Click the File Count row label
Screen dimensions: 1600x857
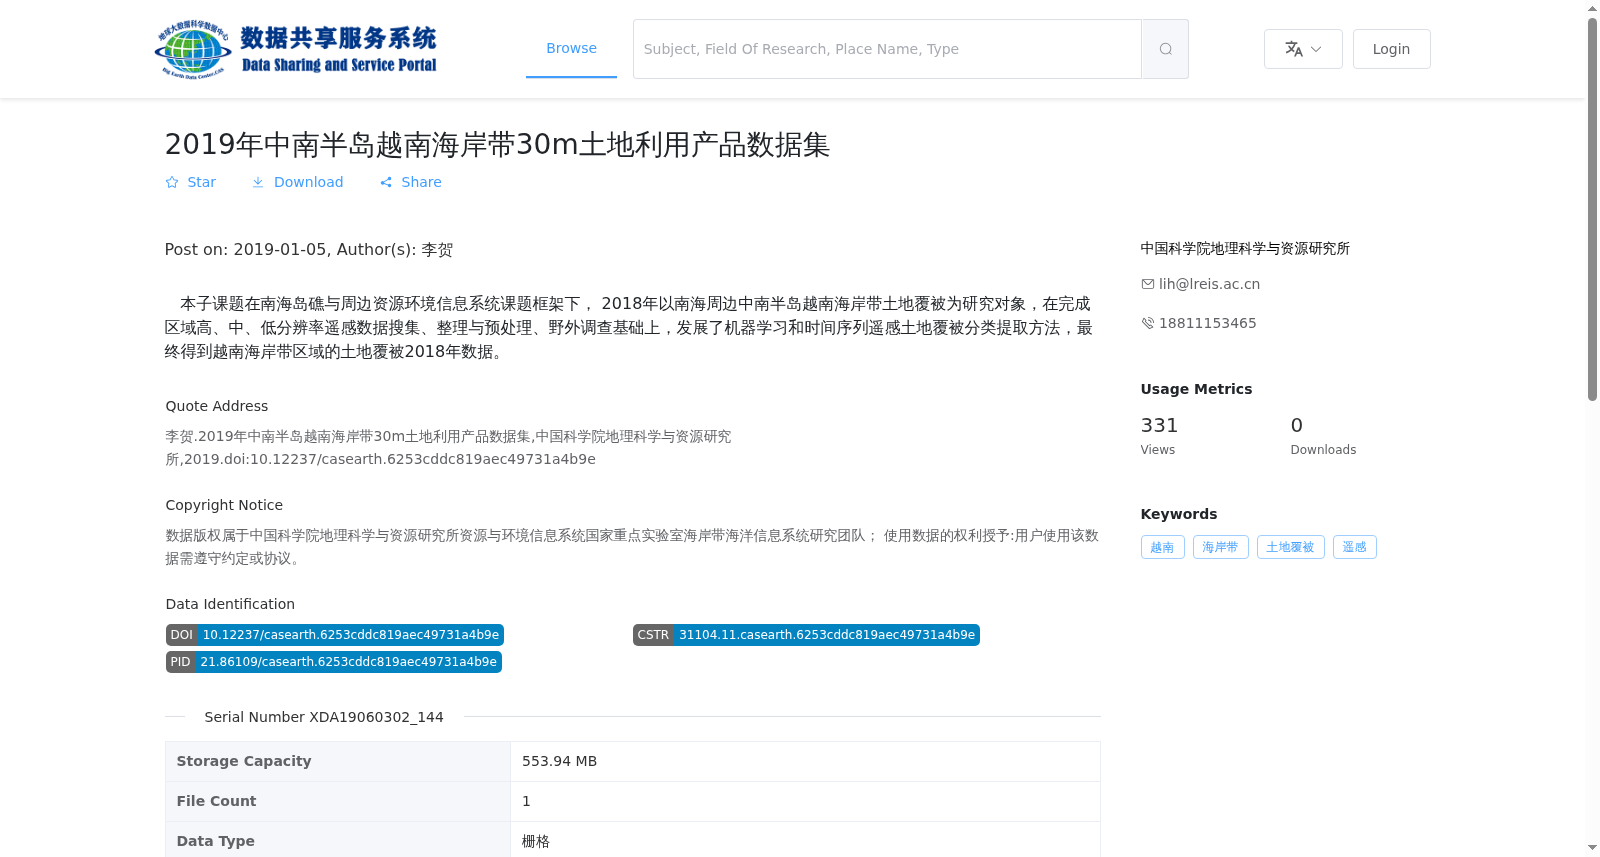pos(216,801)
